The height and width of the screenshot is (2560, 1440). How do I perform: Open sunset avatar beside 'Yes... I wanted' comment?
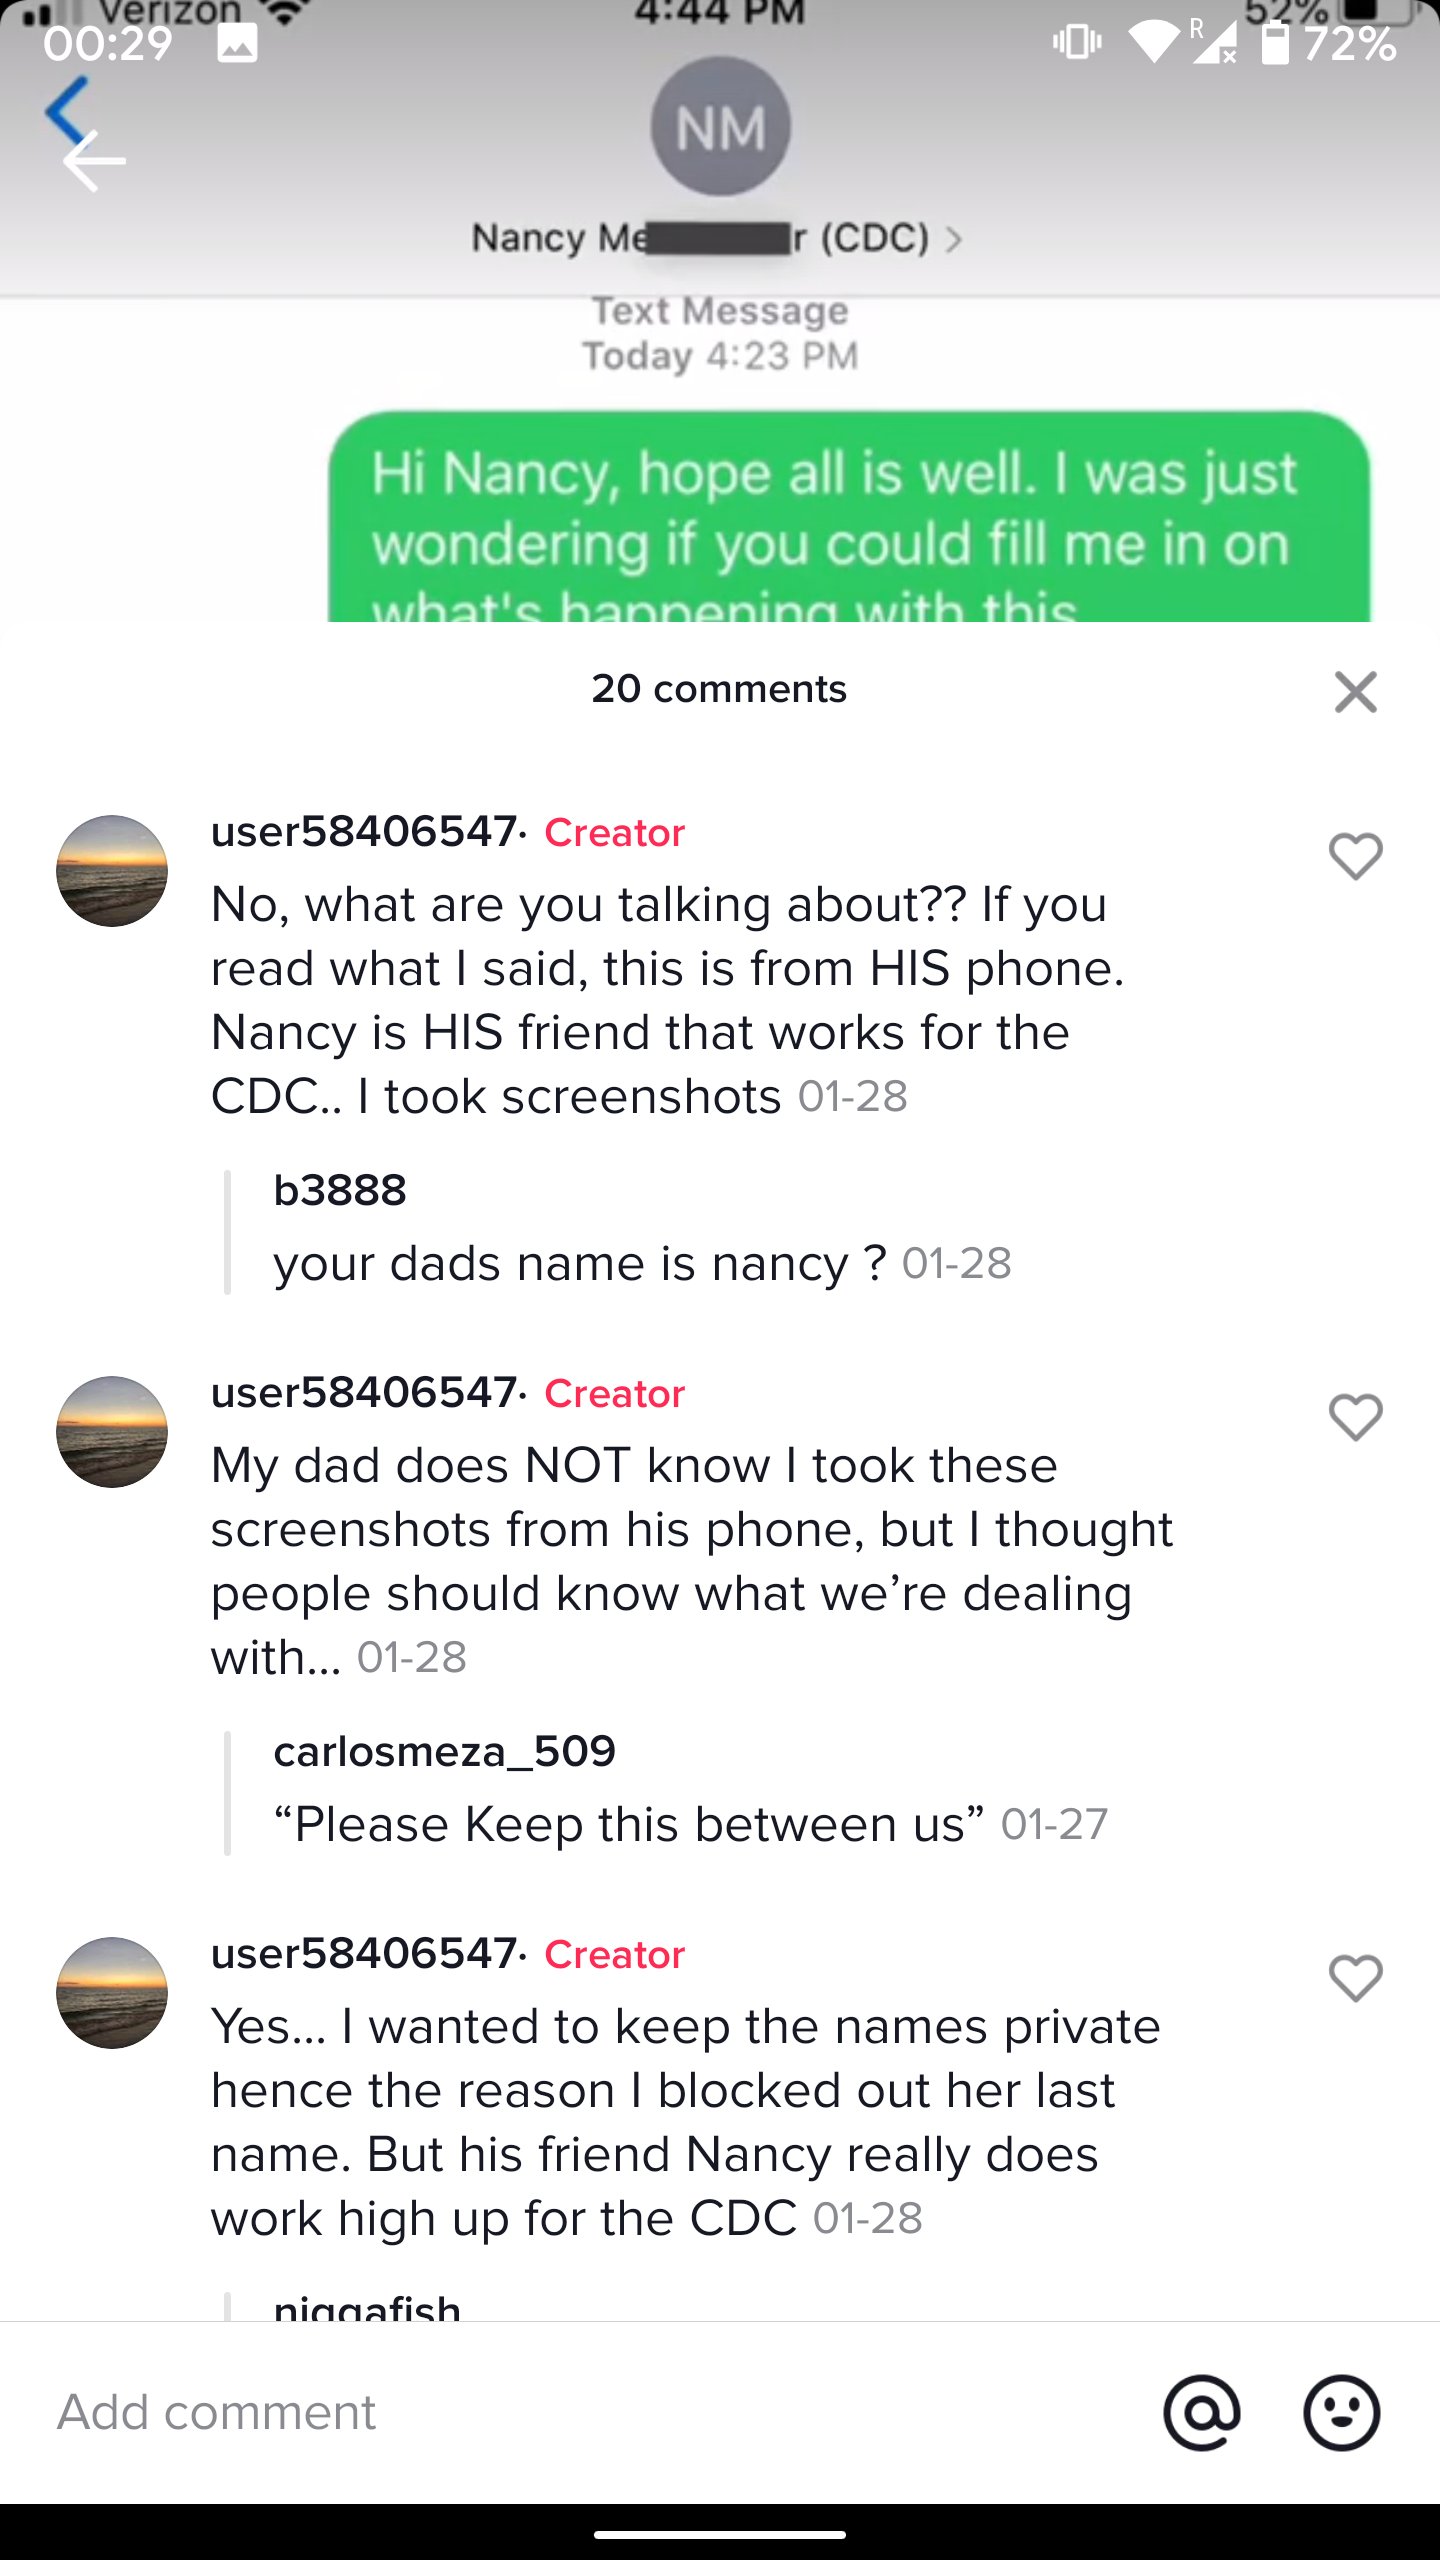pyautogui.click(x=112, y=1993)
